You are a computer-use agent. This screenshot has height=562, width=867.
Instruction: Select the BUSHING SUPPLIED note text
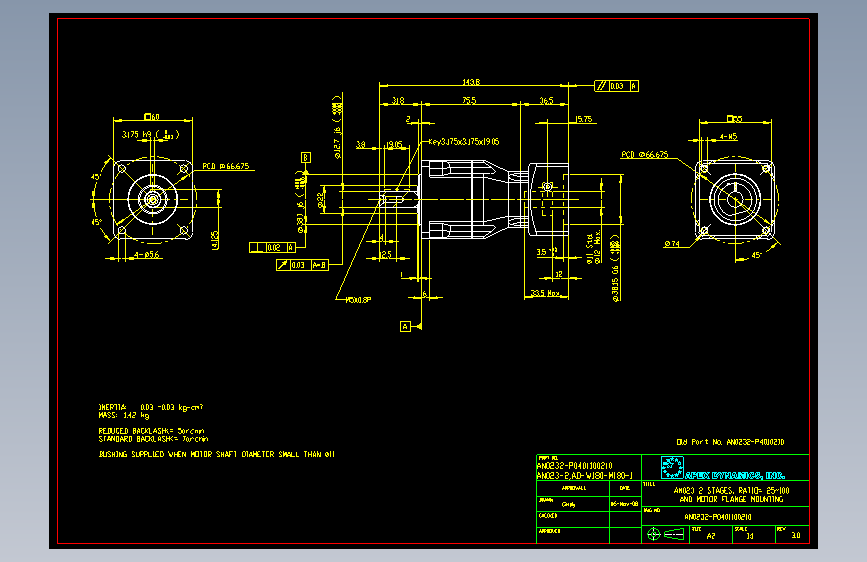click(x=217, y=454)
